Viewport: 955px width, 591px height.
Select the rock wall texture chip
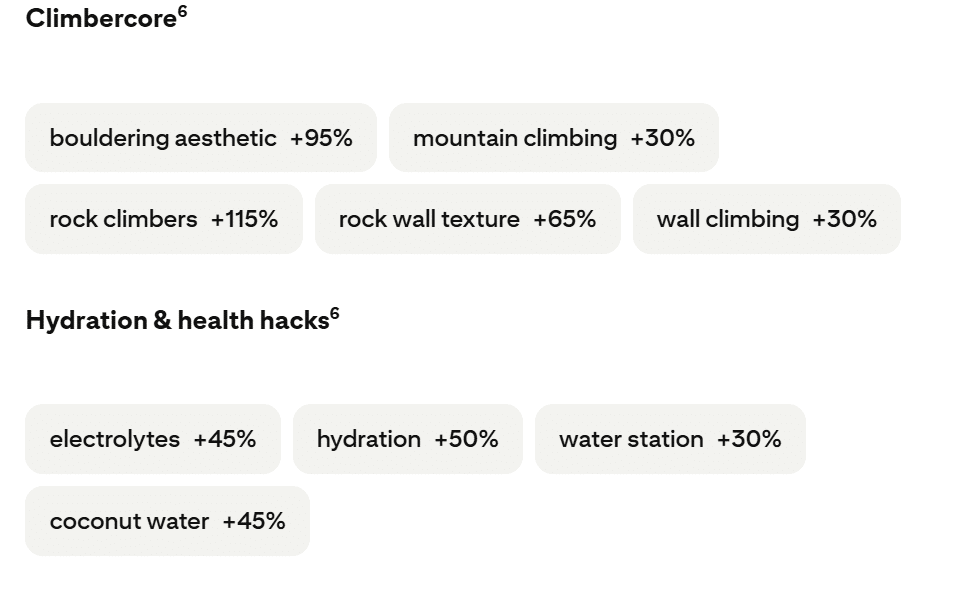[x=468, y=219]
